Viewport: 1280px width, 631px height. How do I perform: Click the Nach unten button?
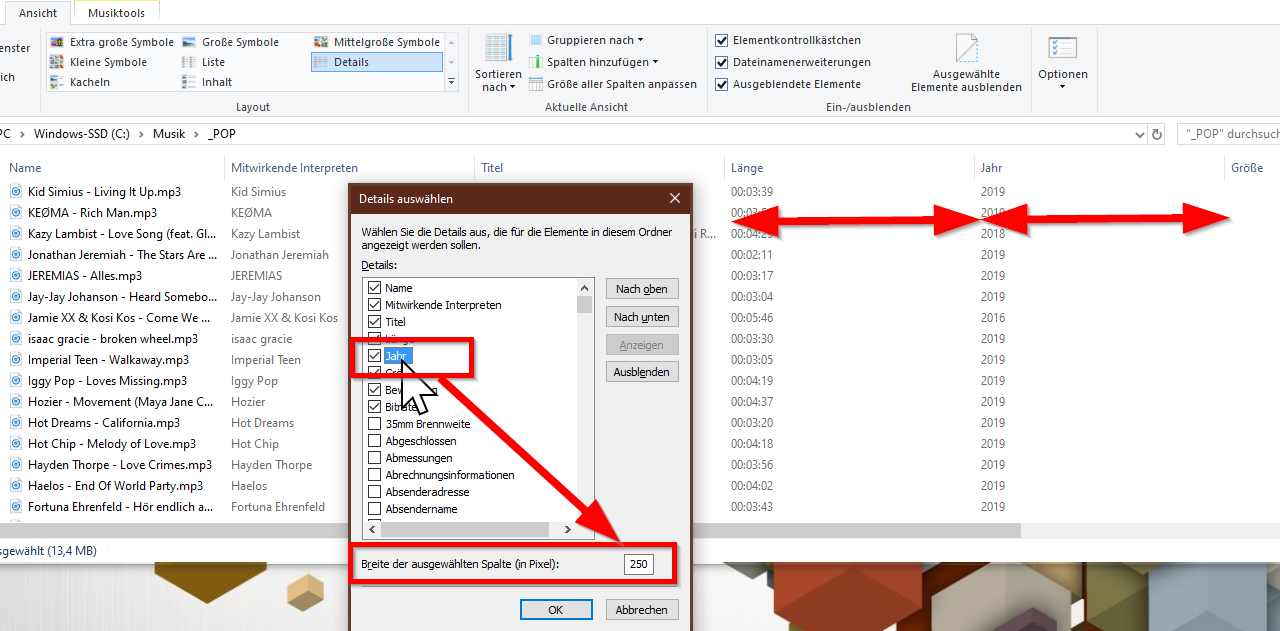pos(642,316)
